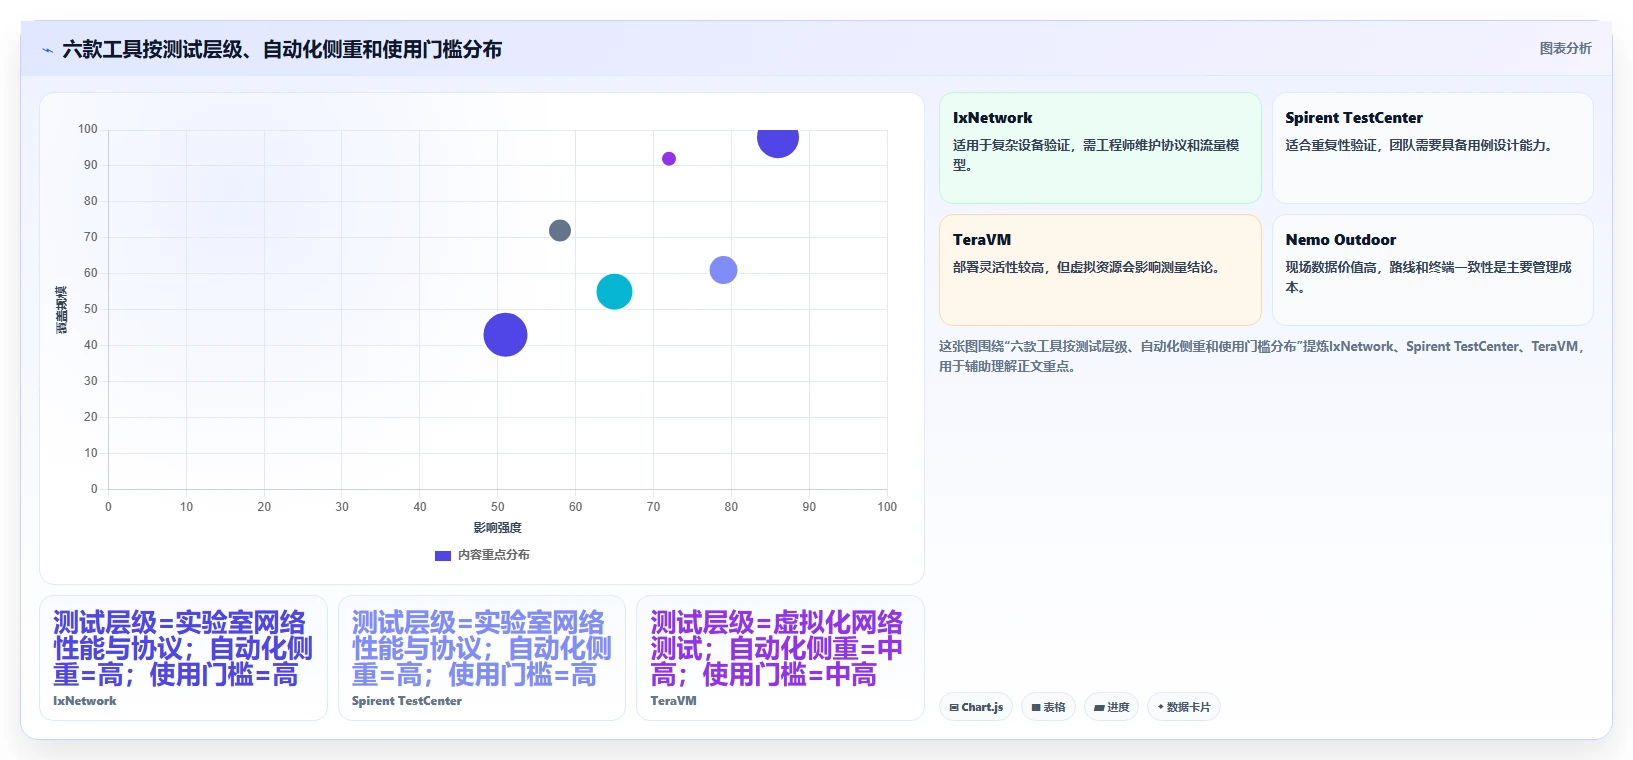Click the 图表分析 label in the header
Image resolution: width=1633 pixels, height=760 pixels.
pyautogui.click(x=1565, y=48)
